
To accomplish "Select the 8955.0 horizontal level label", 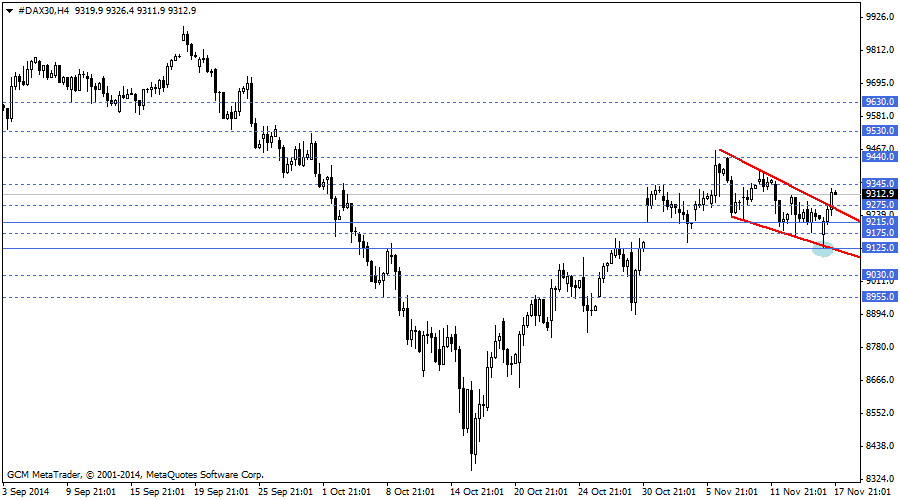I will [x=880, y=297].
